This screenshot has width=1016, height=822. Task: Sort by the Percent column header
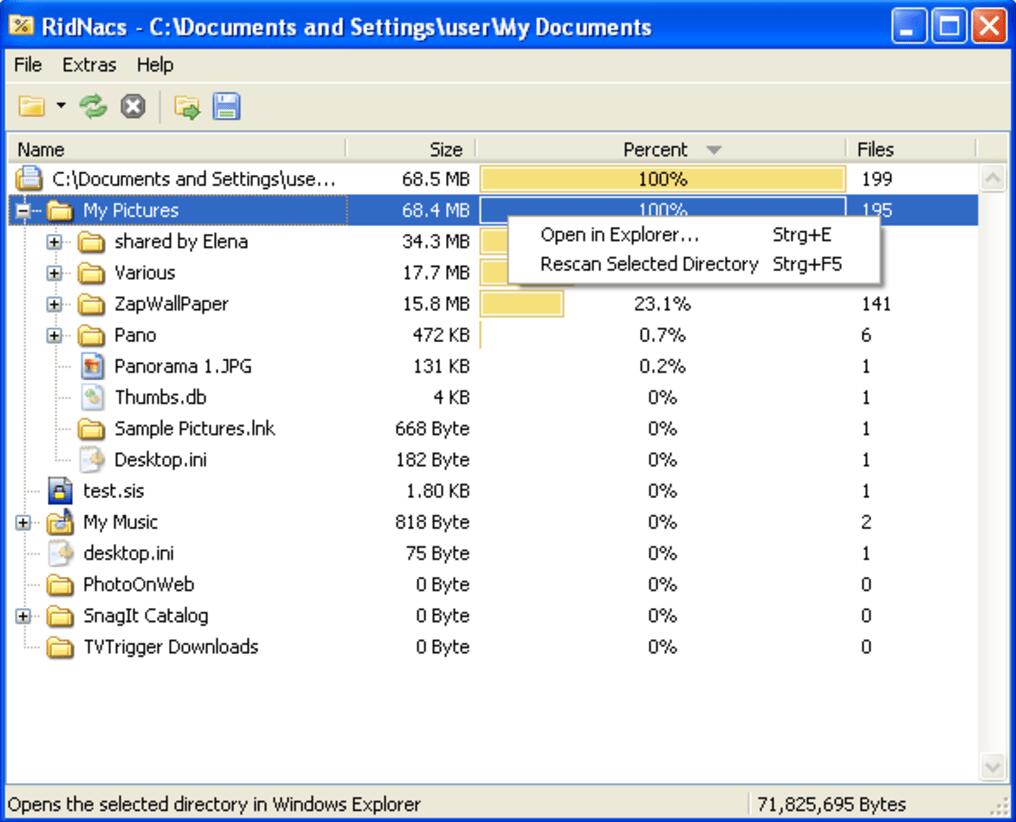656,149
